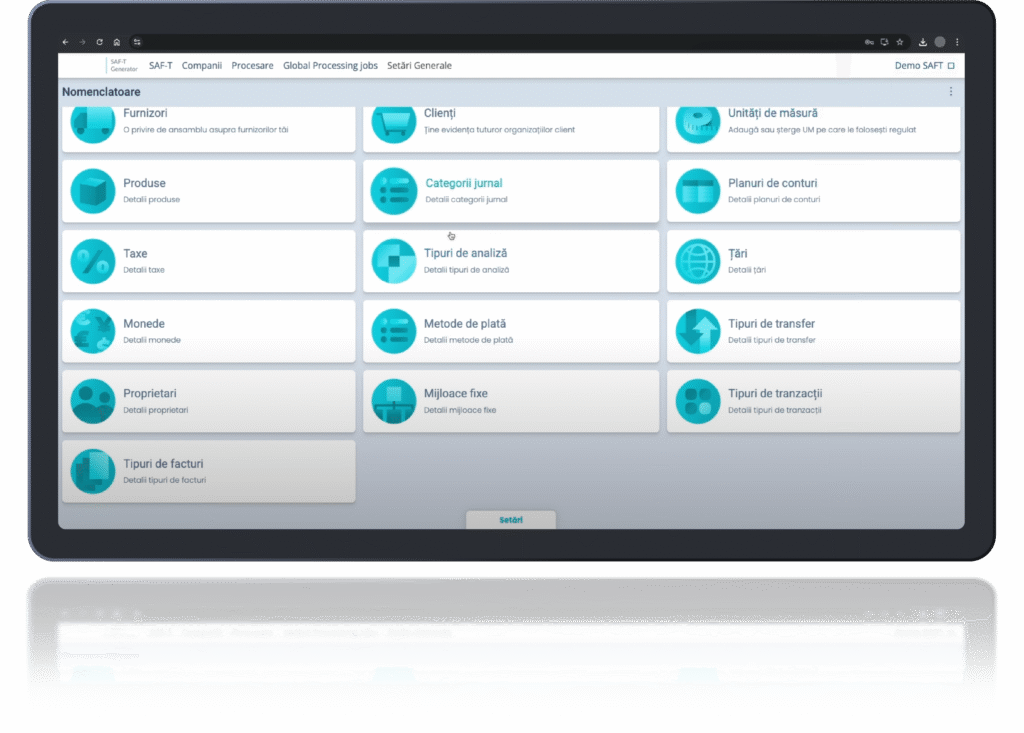This screenshot has height=733, width=1024.
Task: Click the Taxe percent icon
Action: click(x=93, y=261)
